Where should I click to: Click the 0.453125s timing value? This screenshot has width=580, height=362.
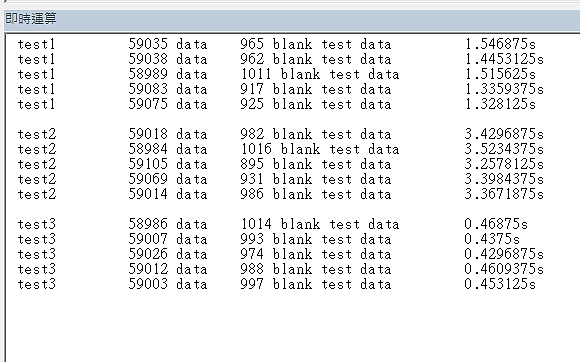(x=500, y=284)
